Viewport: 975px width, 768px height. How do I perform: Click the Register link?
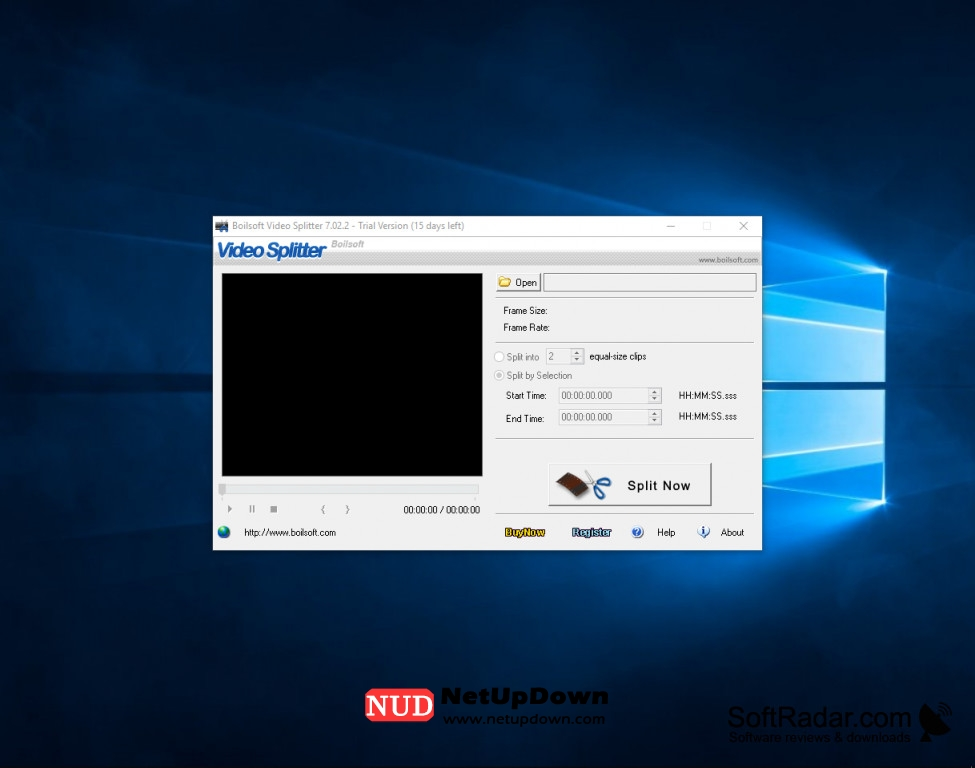(x=591, y=532)
